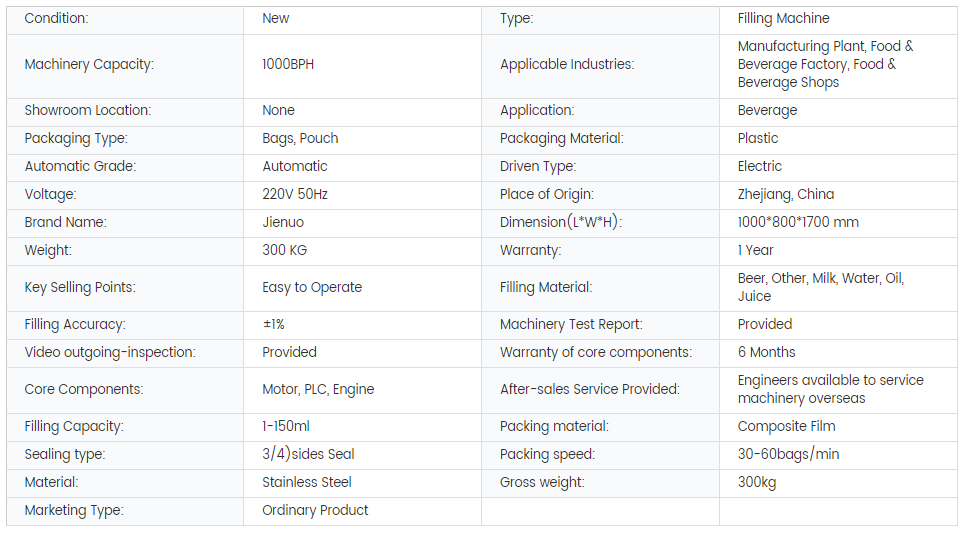The width and height of the screenshot is (968, 538).
Task: Select the "Plastic" packaging material value
Action: click(x=757, y=138)
